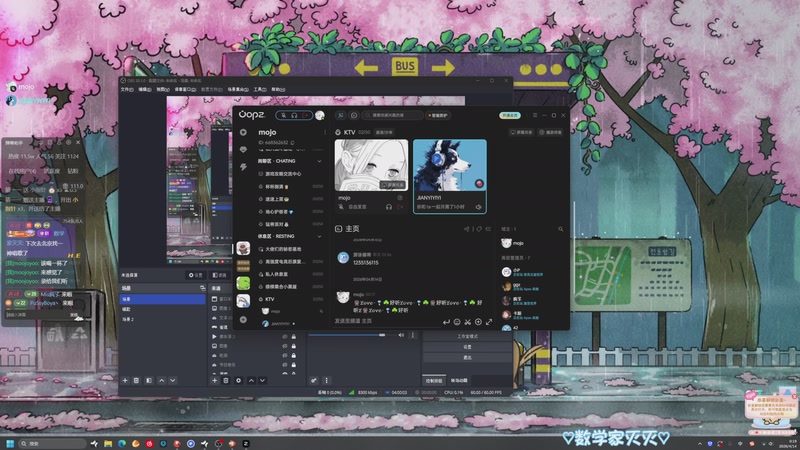Add a new source in OBS

tap(215, 381)
